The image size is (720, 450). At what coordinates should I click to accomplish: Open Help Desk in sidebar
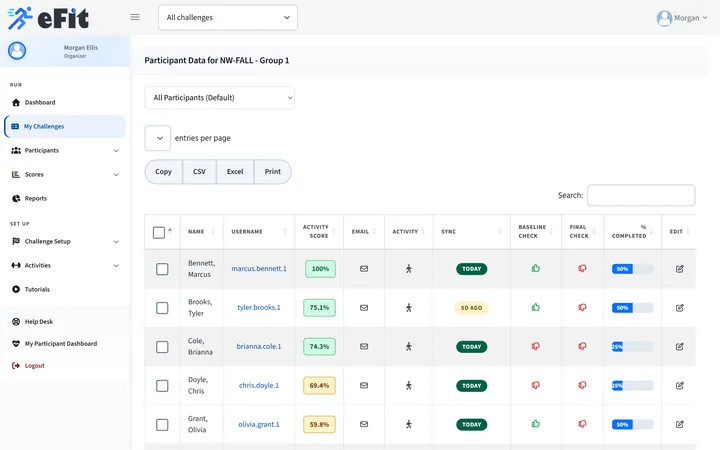[x=39, y=321]
